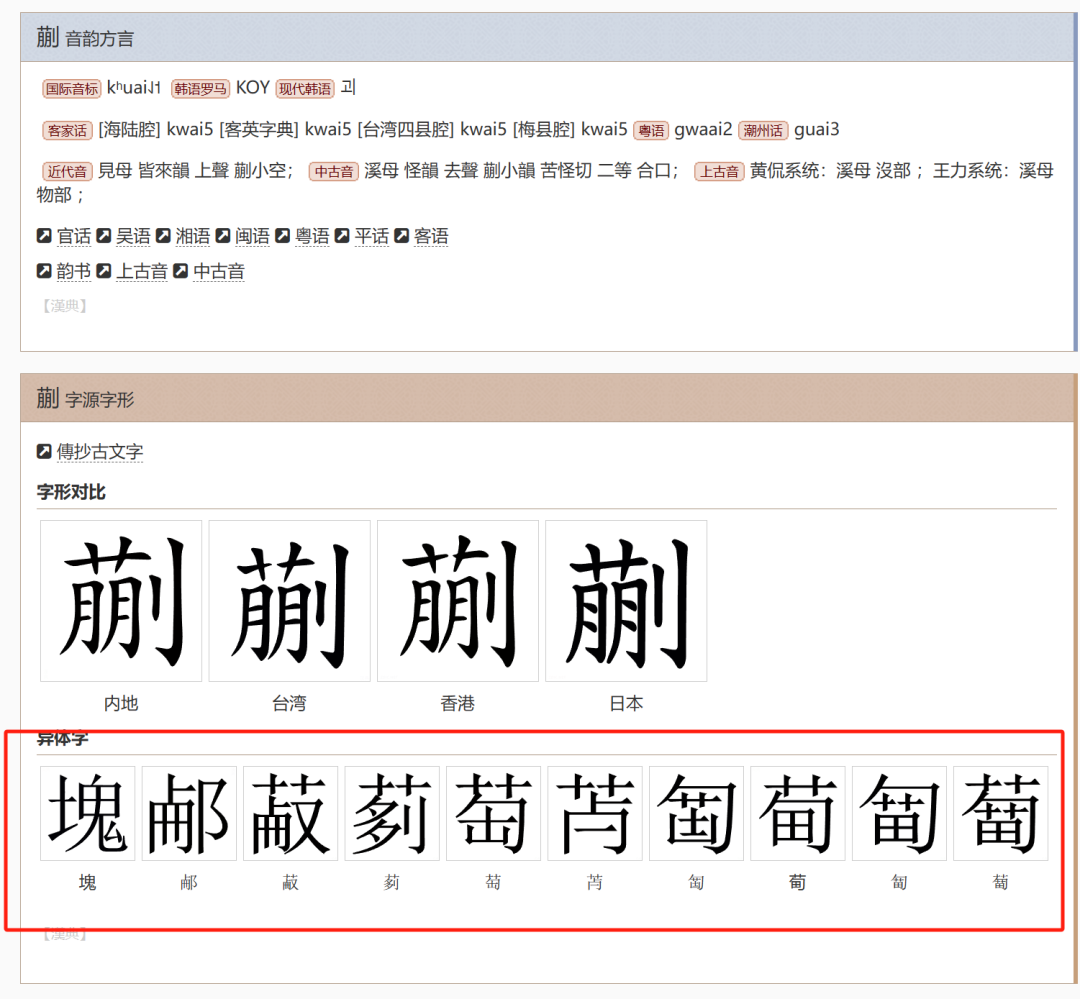This screenshot has height=999, width=1080.
Task: Open the ninth variant character thumbnail
Action: point(899,813)
